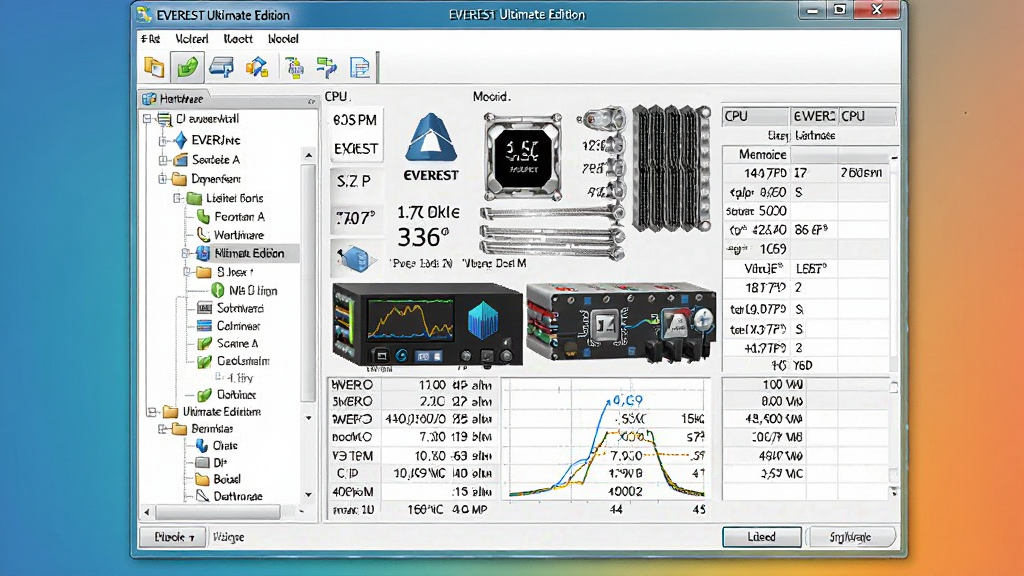
Task: Click the blue-and-orange wizard toolbar icon
Action: (x=257, y=67)
